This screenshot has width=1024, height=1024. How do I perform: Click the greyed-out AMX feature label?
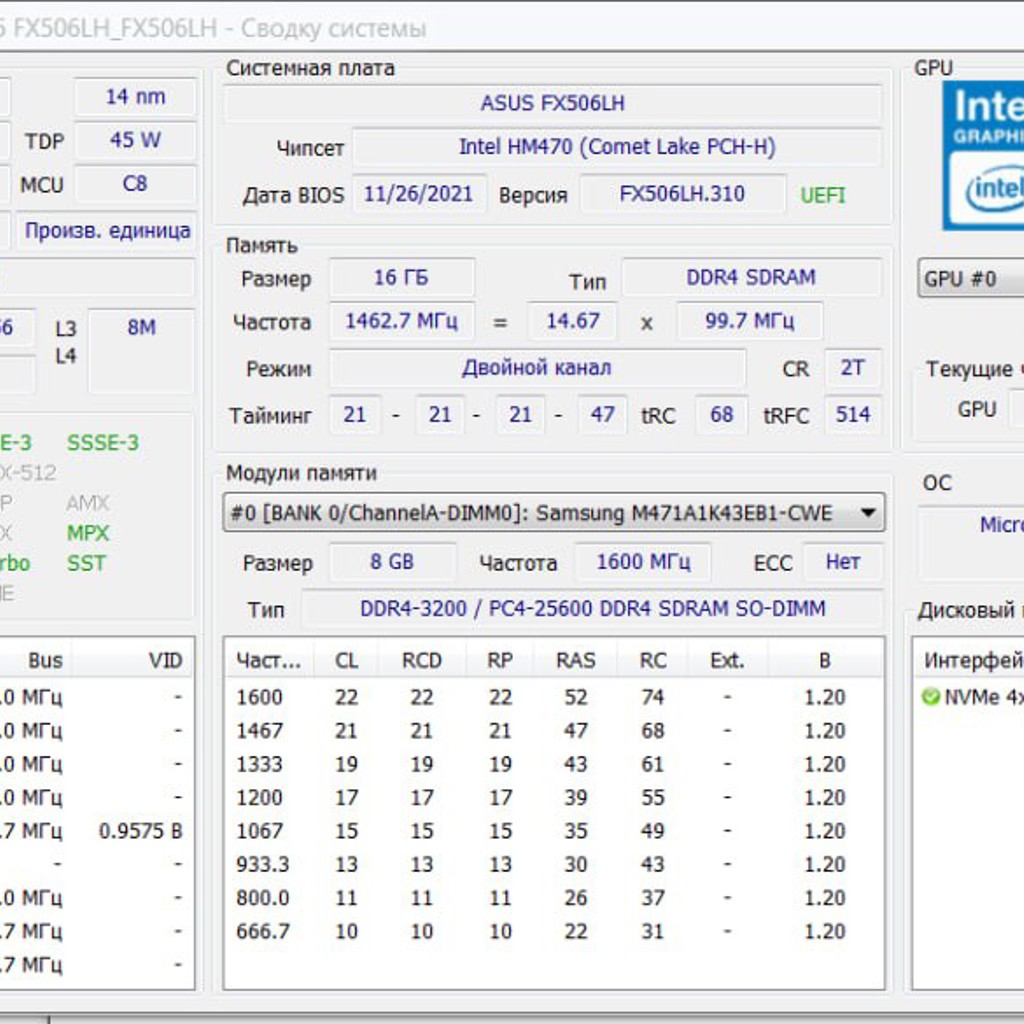(88, 503)
